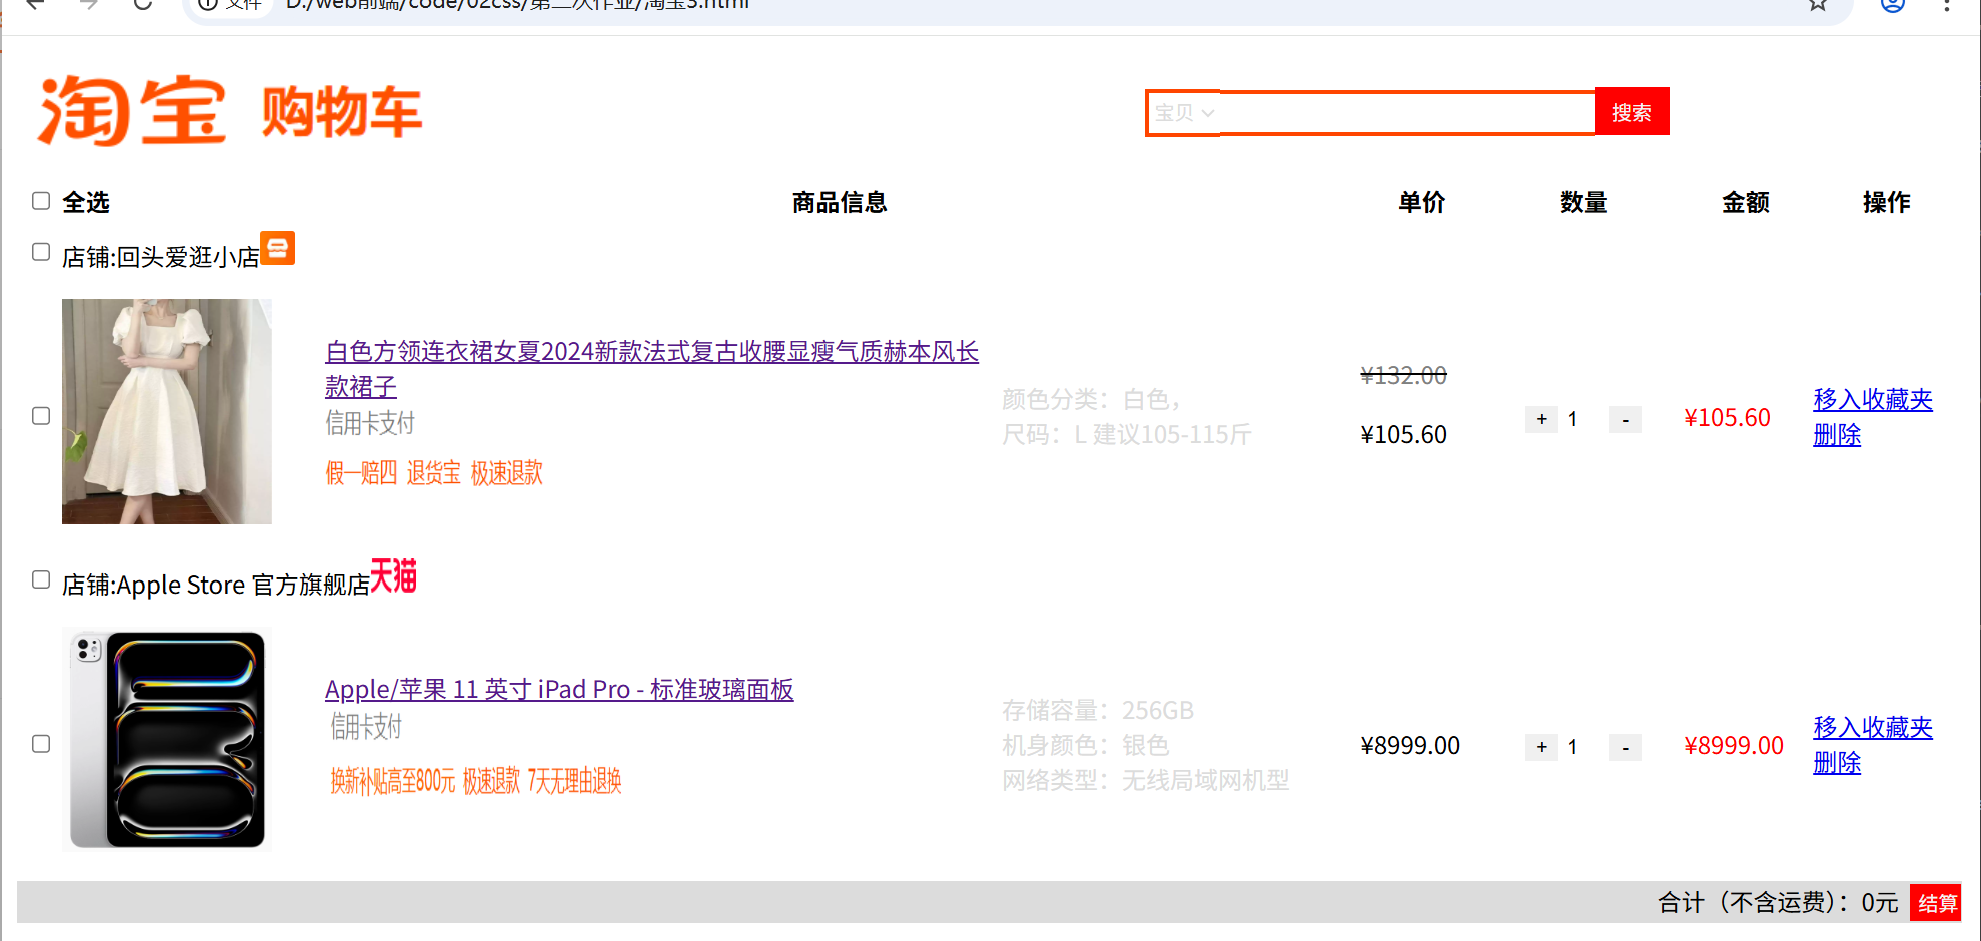
Task: Open the 宝贝 search category dropdown
Action: click(1184, 113)
